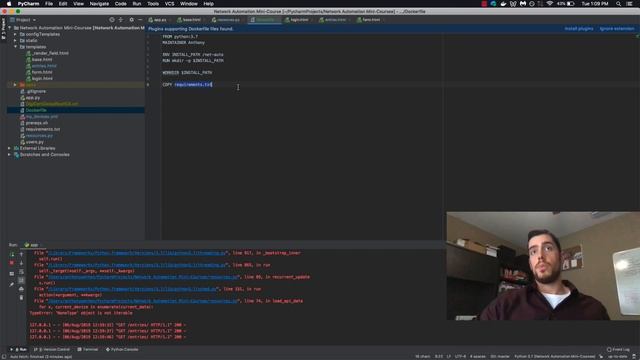The width and height of the screenshot is (640, 360).
Task: Click the print icon in Run panel
Action: pos(22,289)
